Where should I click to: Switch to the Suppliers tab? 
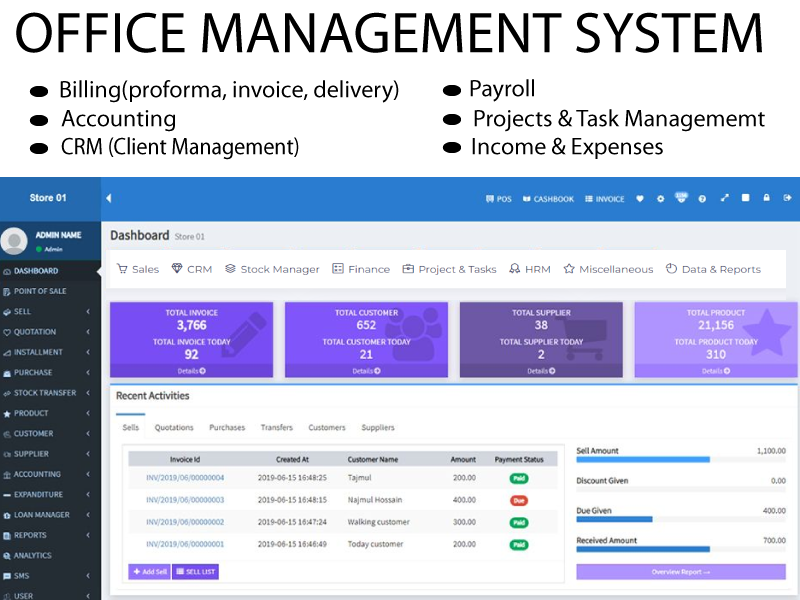point(378,427)
